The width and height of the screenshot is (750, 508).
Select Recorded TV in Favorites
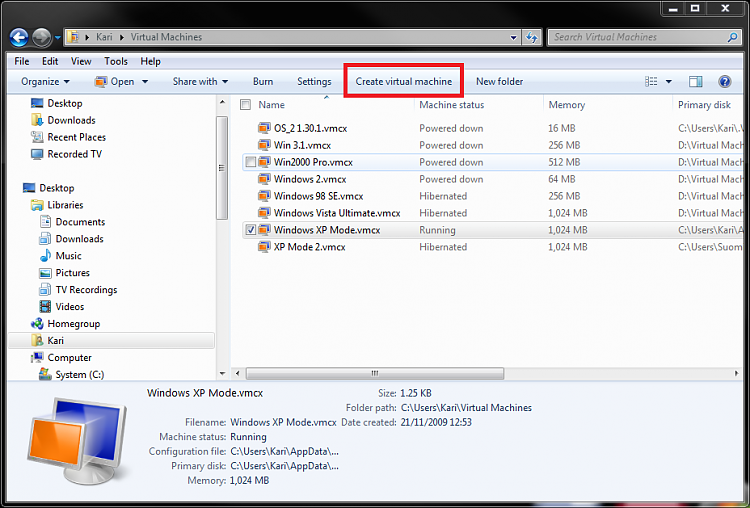pyautogui.click(x=75, y=154)
